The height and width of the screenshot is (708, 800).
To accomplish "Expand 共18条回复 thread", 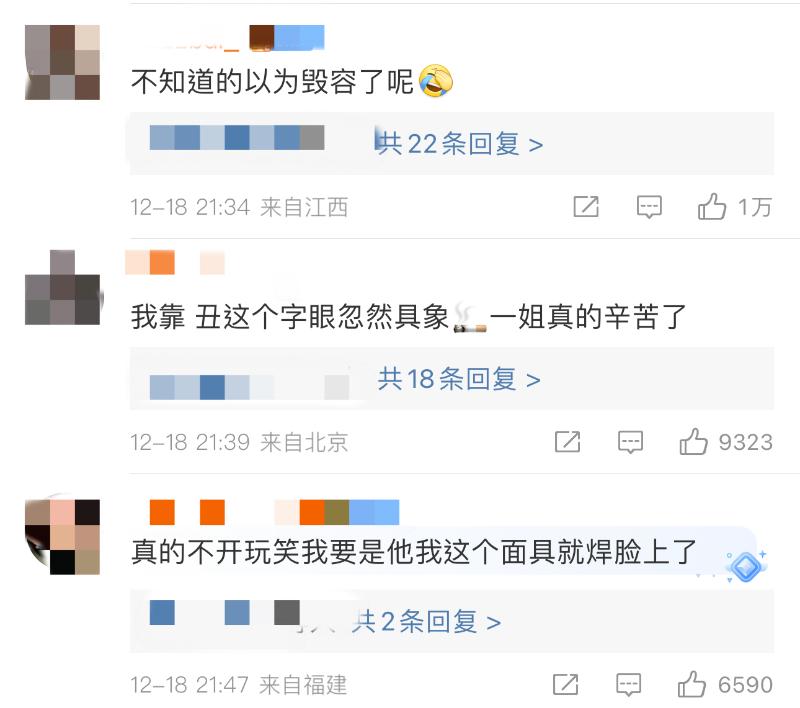I will 459,379.
